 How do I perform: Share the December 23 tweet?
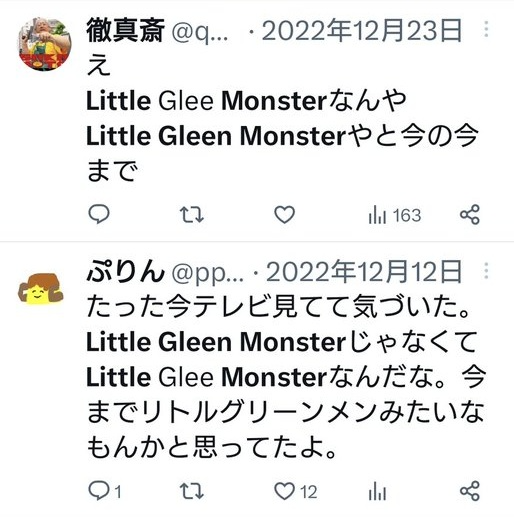pos(470,214)
